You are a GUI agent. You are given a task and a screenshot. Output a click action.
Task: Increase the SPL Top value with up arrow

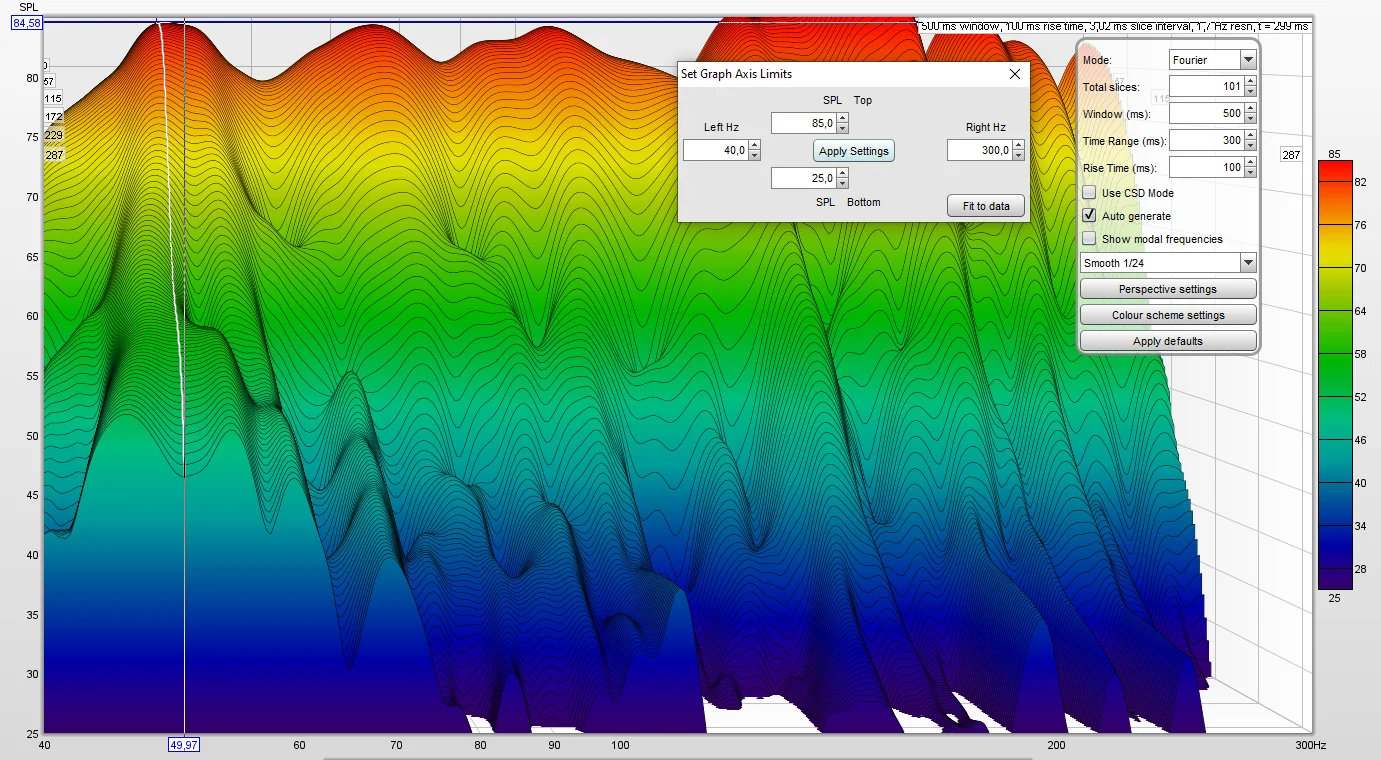coord(842,118)
